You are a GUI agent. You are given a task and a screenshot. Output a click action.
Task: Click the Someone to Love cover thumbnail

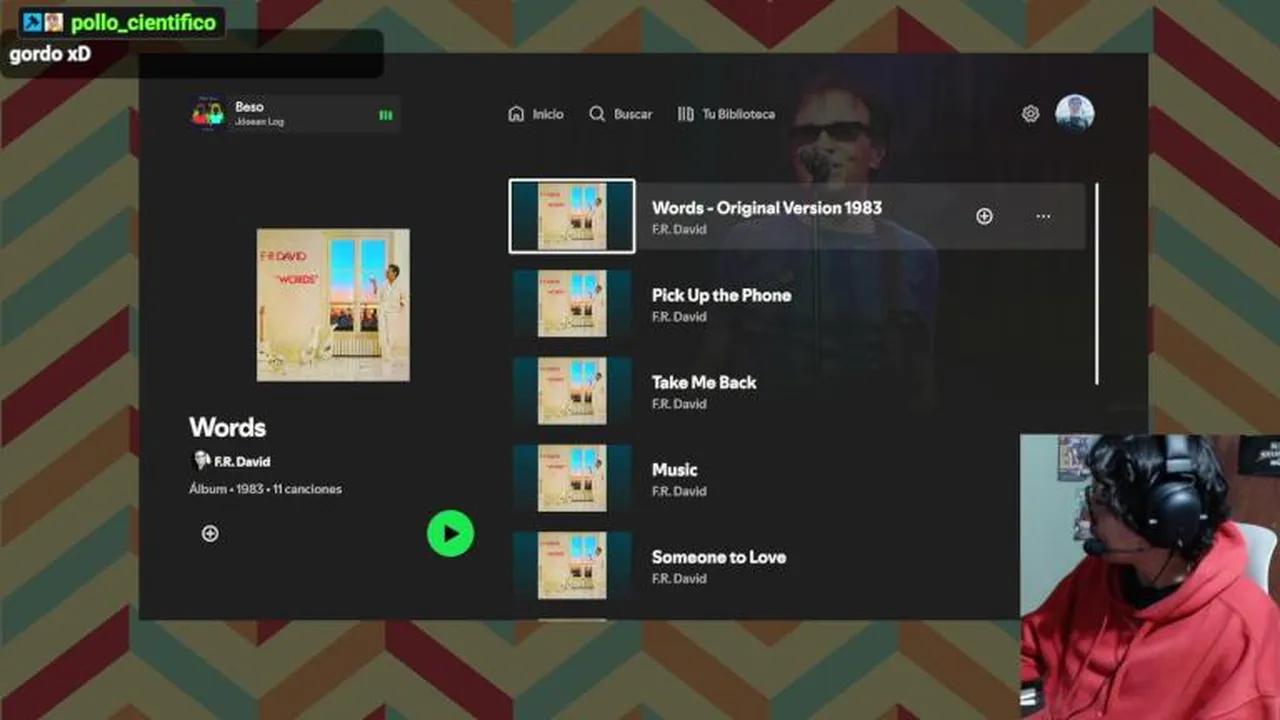(x=572, y=565)
